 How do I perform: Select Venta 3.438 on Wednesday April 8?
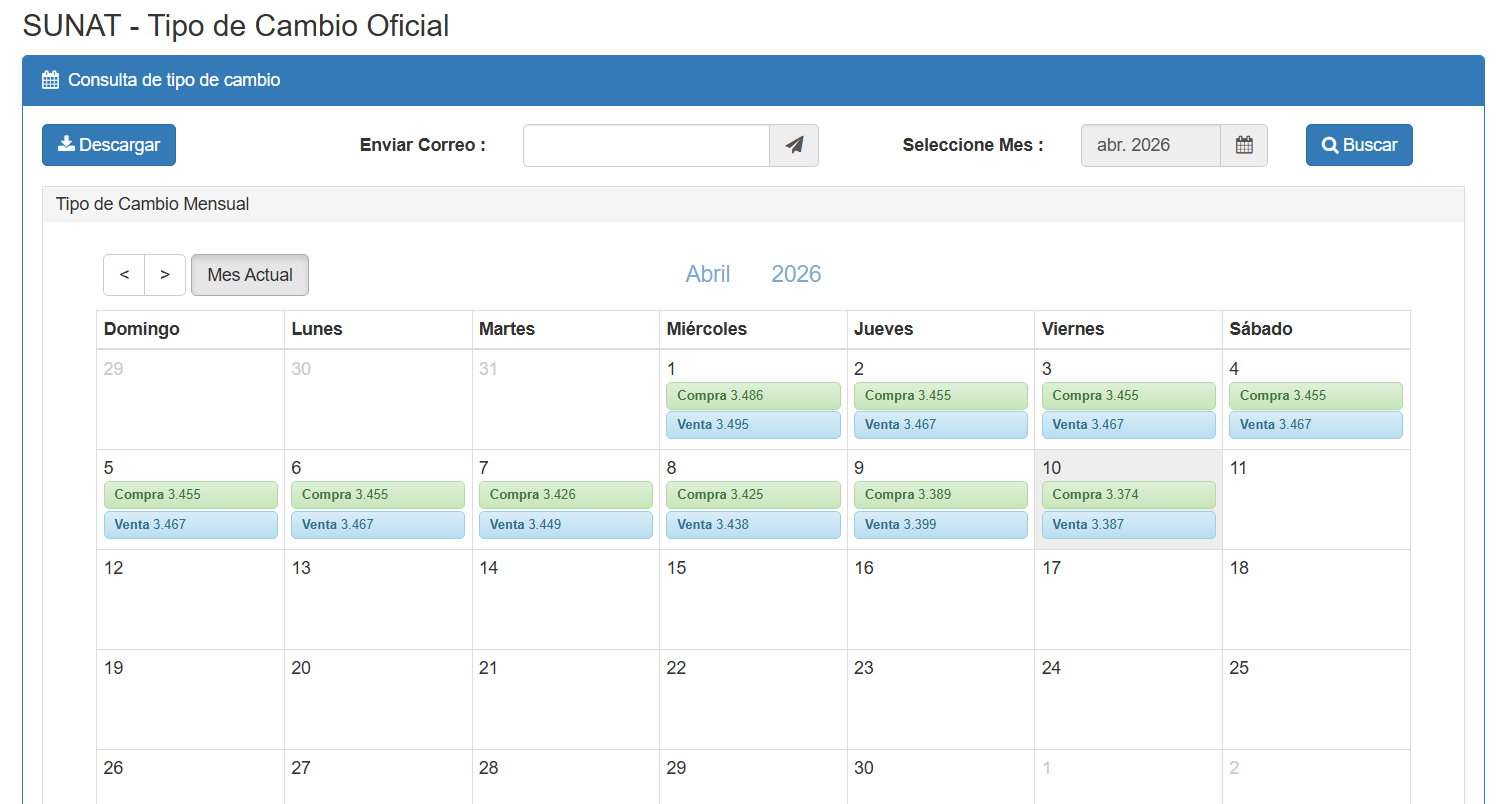[752, 525]
